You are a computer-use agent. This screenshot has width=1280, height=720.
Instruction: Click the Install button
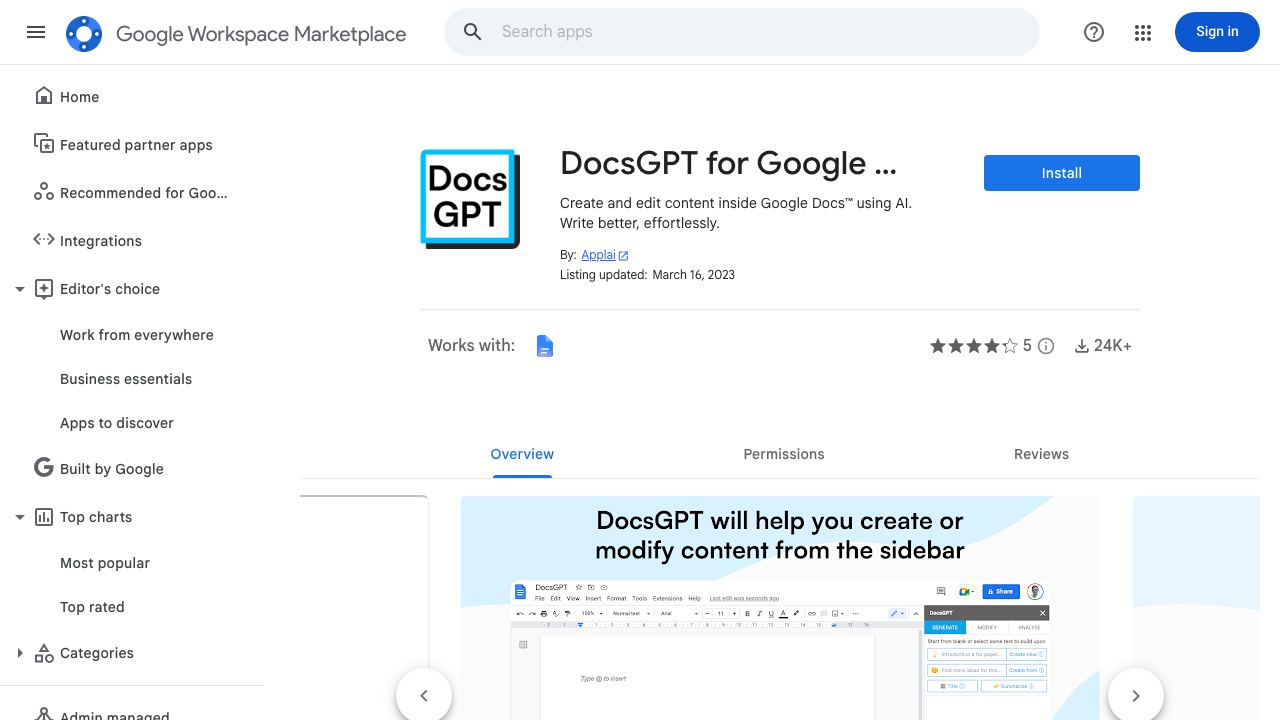click(1062, 173)
